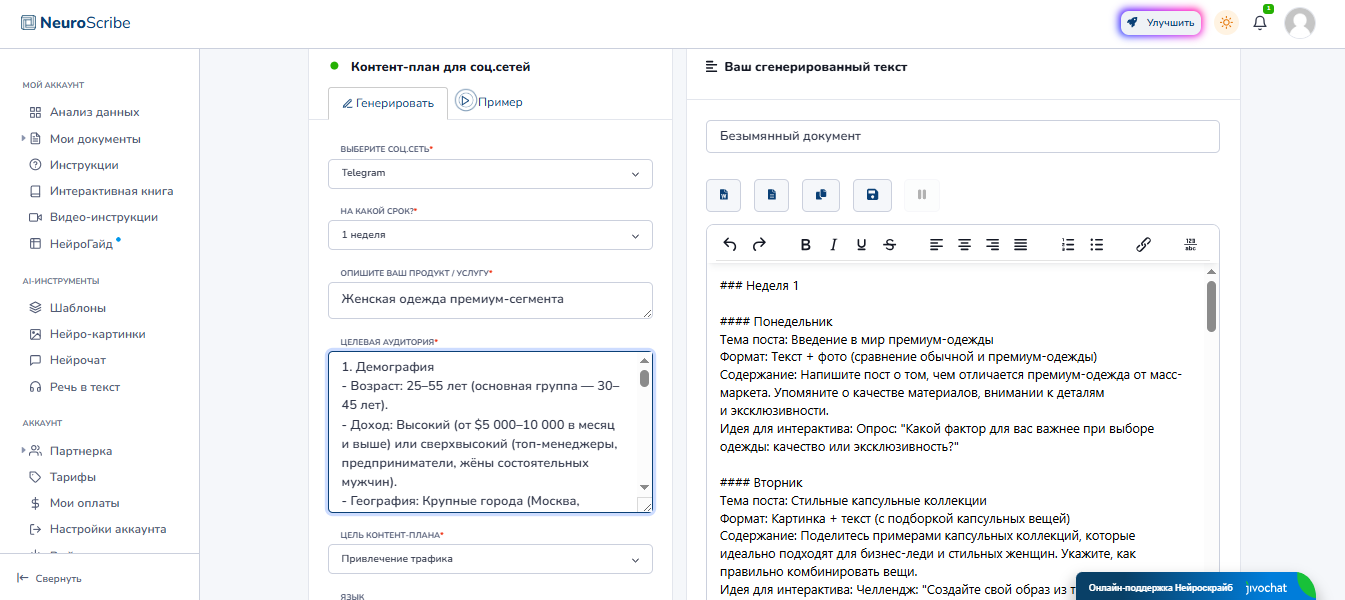
Task: Click Безымянный документ title field
Action: point(962,136)
